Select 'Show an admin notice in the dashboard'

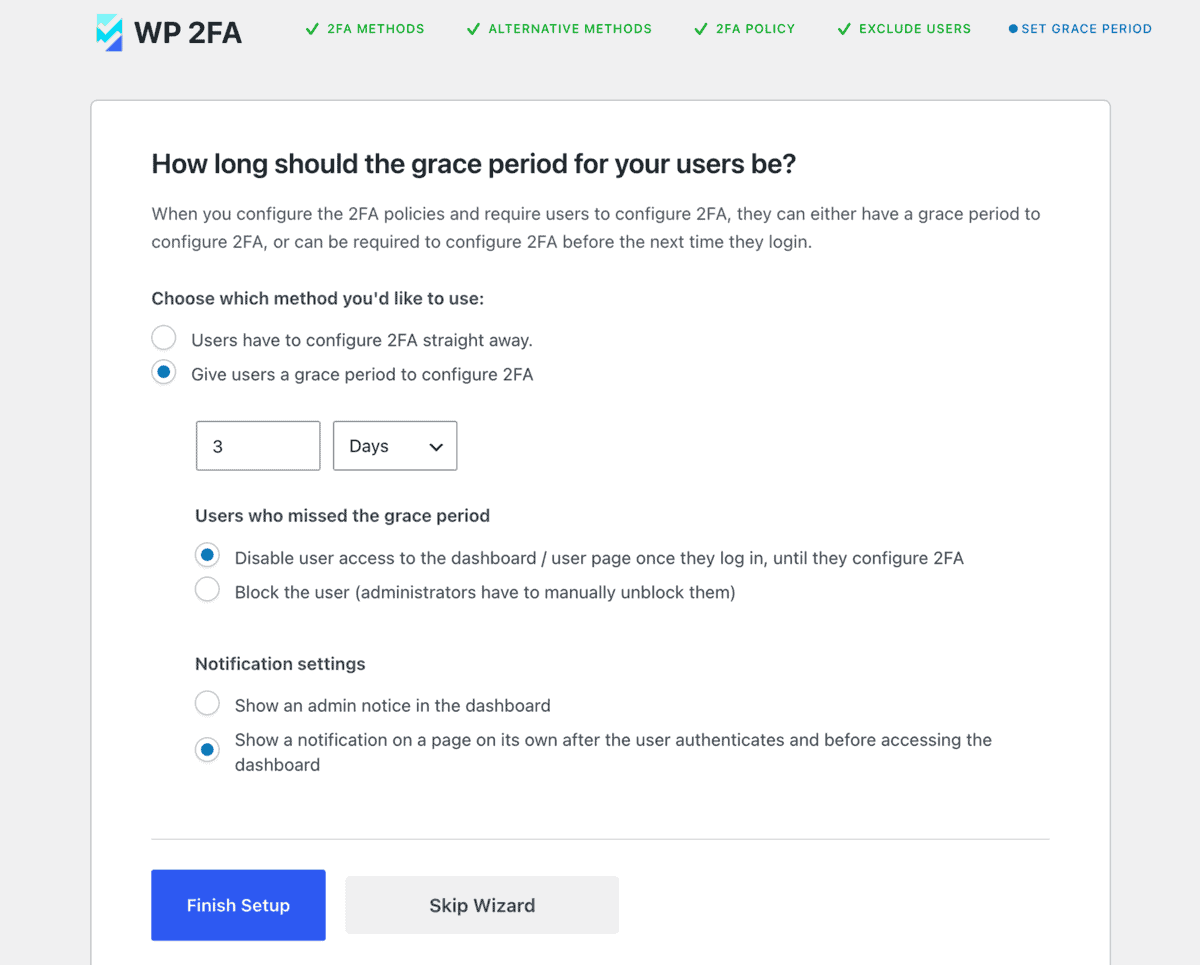pyautogui.click(x=207, y=703)
